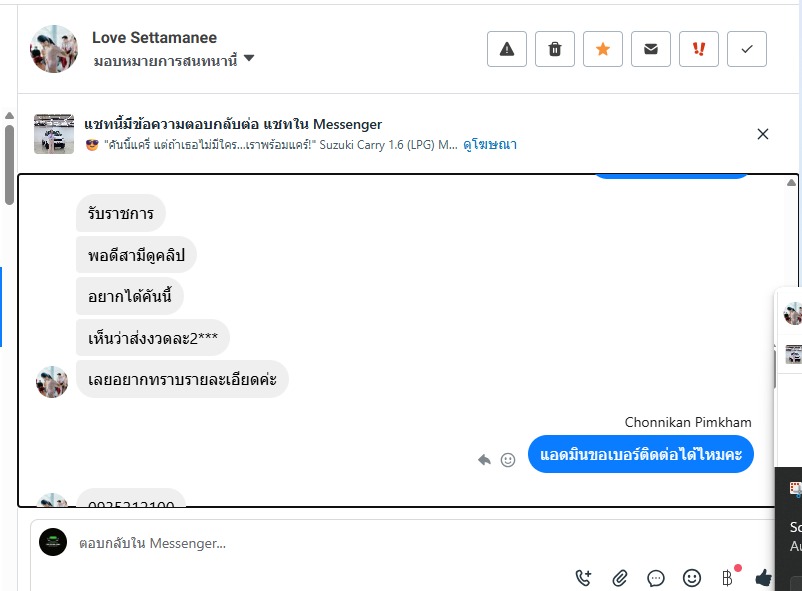Click the reply arrow beside the blue message
Image resolution: width=802 pixels, height=591 pixels.
click(485, 460)
